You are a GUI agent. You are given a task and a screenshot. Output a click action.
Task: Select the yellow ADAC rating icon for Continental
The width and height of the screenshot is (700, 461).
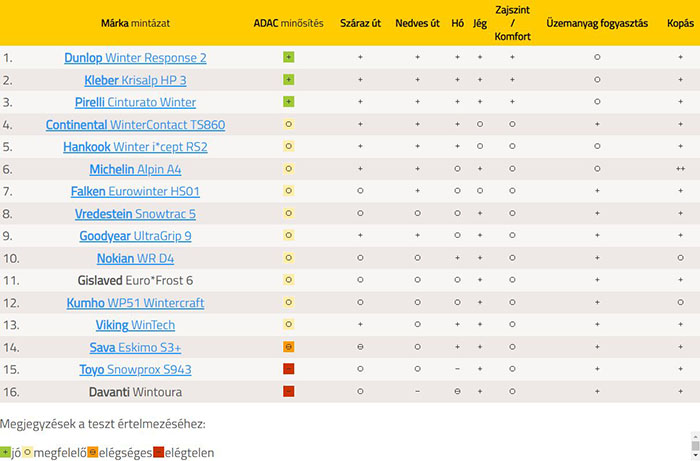[x=288, y=124]
